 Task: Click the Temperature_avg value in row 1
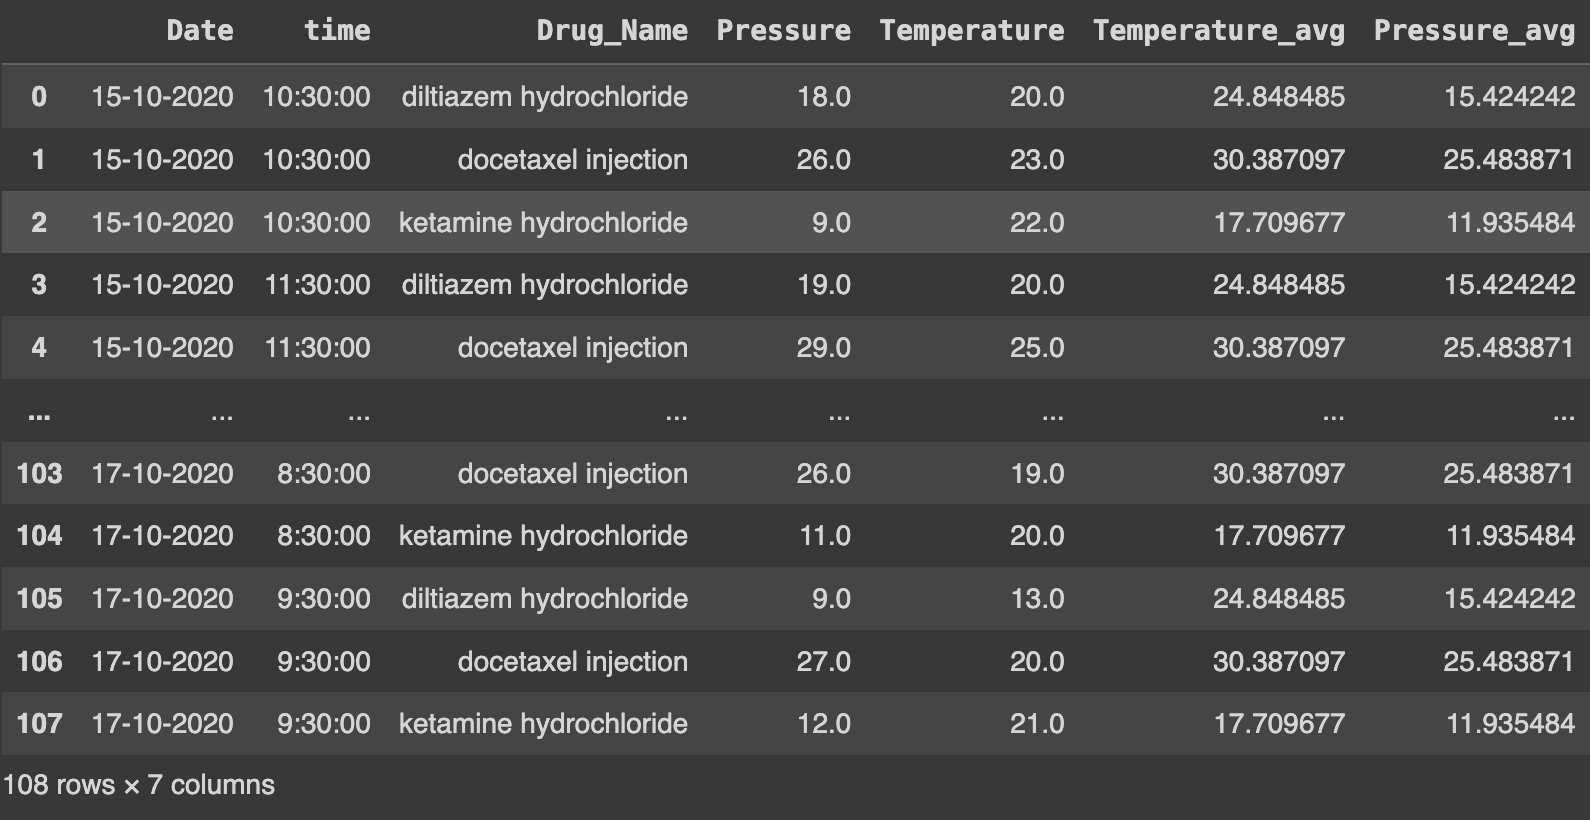click(x=1278, y=160)
